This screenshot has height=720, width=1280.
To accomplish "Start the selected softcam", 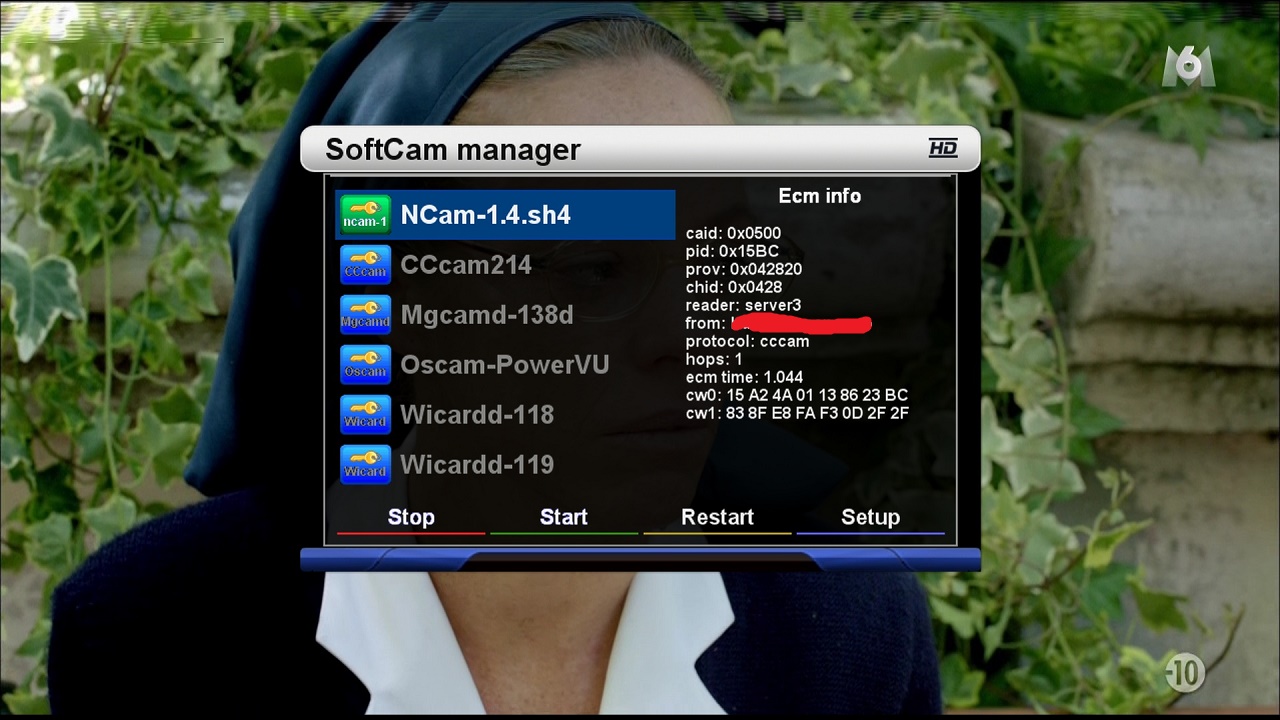I will pos(564,517).
